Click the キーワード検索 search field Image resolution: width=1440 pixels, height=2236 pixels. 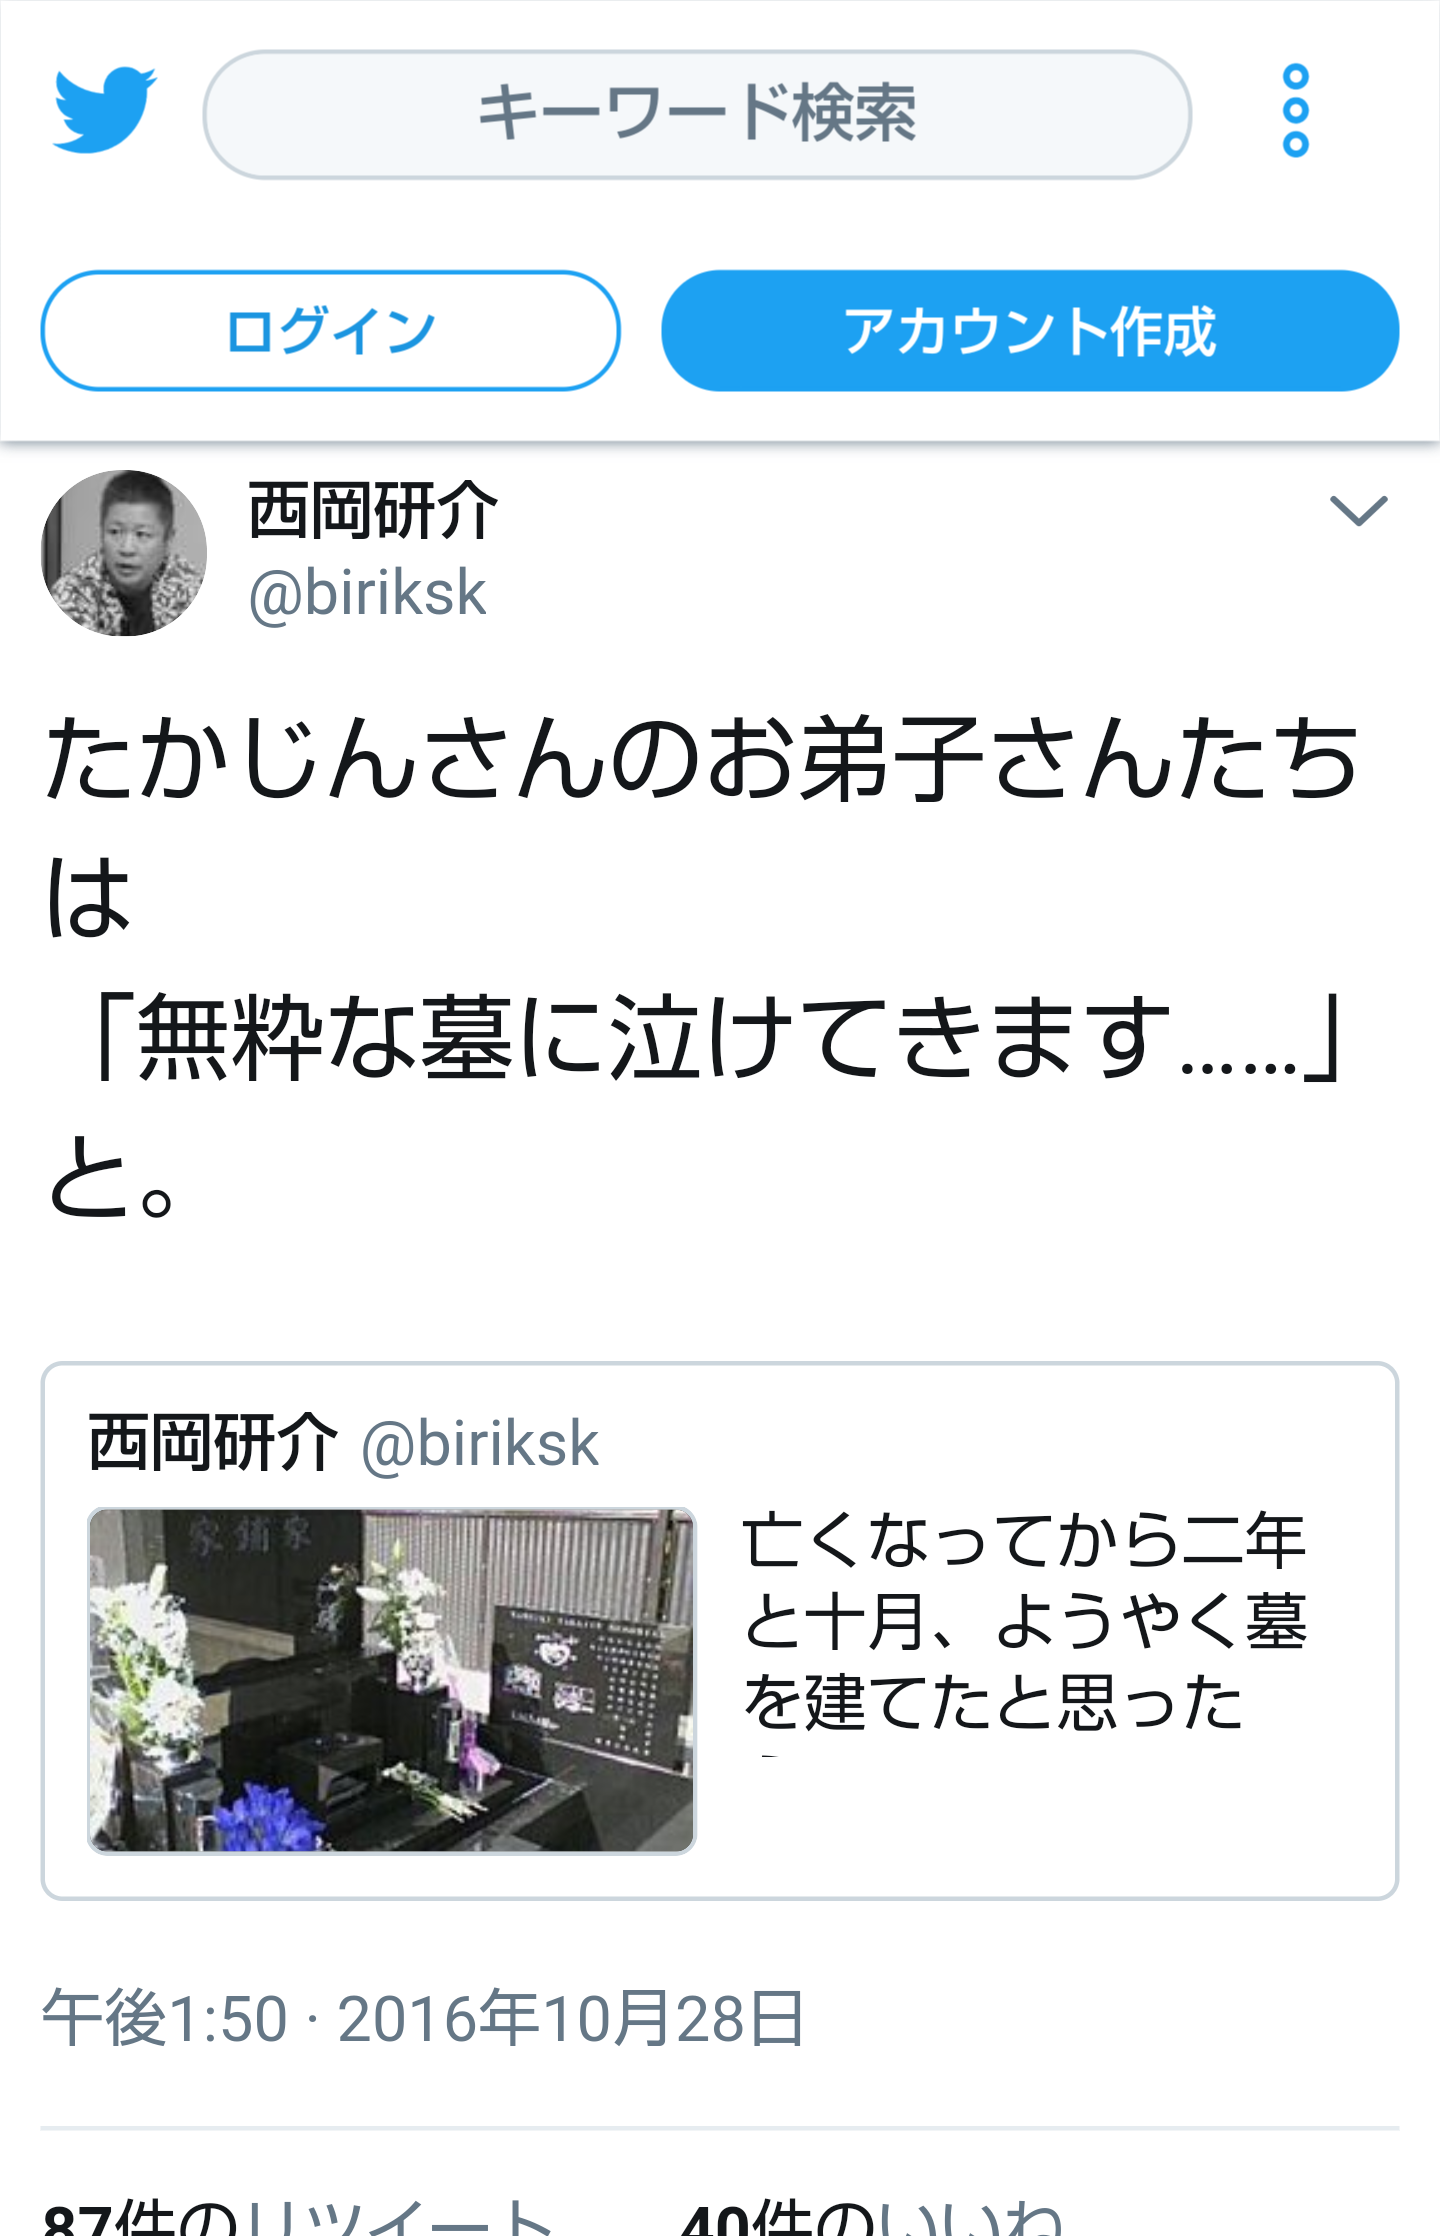click(697, 115)
